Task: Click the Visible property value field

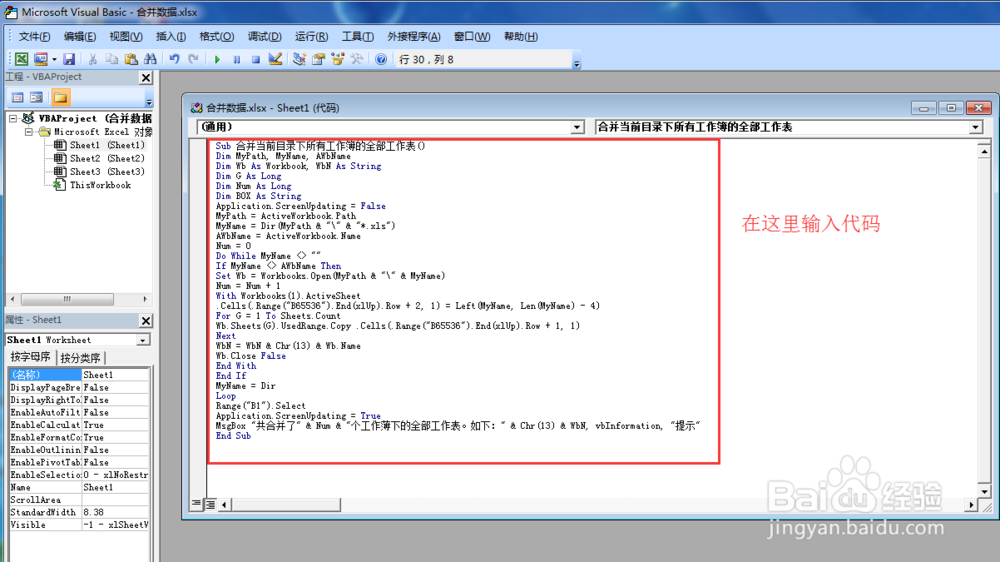Action: pos(115,525)
